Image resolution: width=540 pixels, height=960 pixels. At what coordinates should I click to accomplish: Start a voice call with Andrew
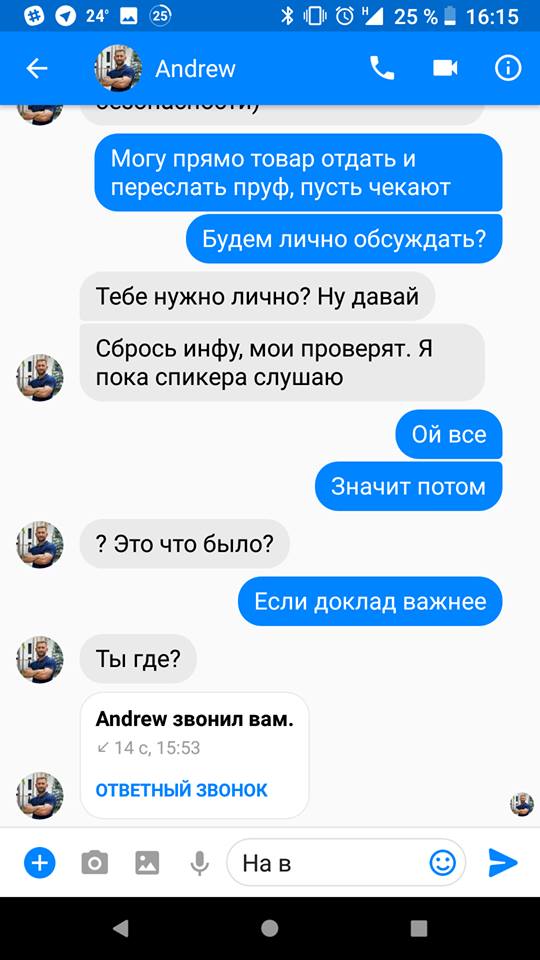click(x=382, y=68)
